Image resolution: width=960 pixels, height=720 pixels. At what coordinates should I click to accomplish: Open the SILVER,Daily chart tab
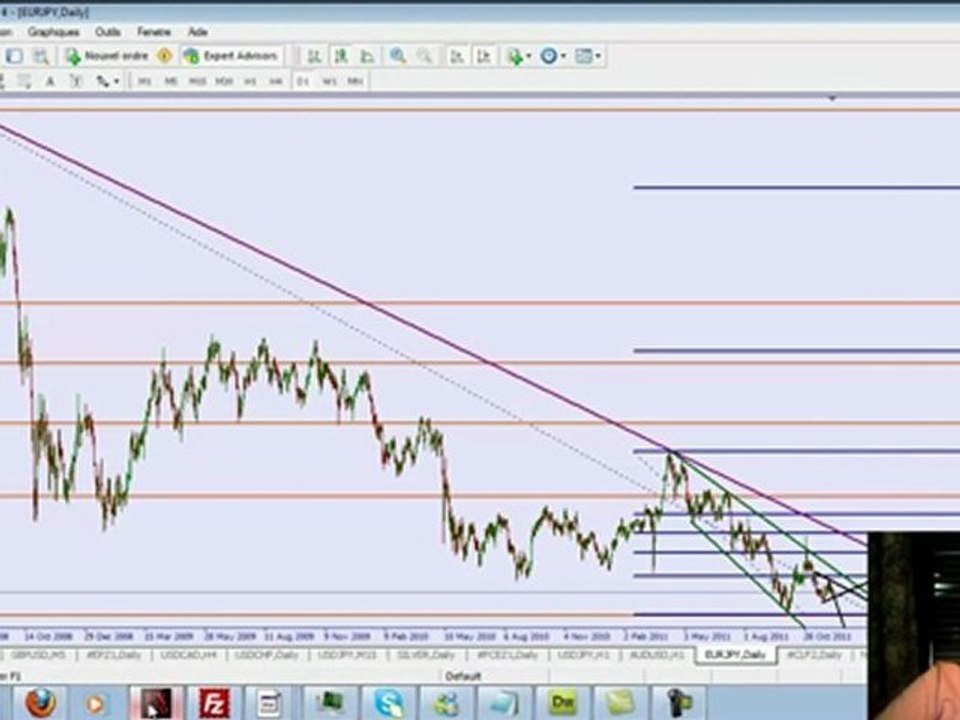[x=426, y=655]
